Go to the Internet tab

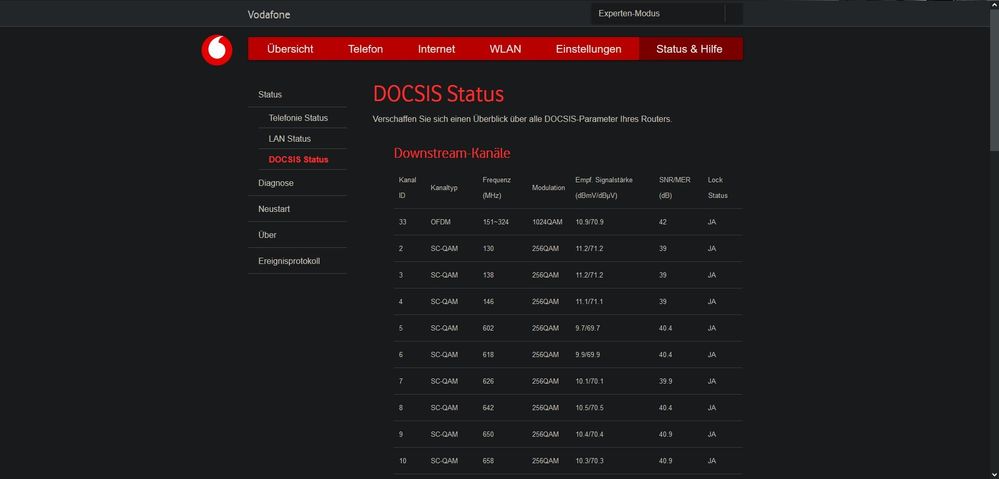436,49
